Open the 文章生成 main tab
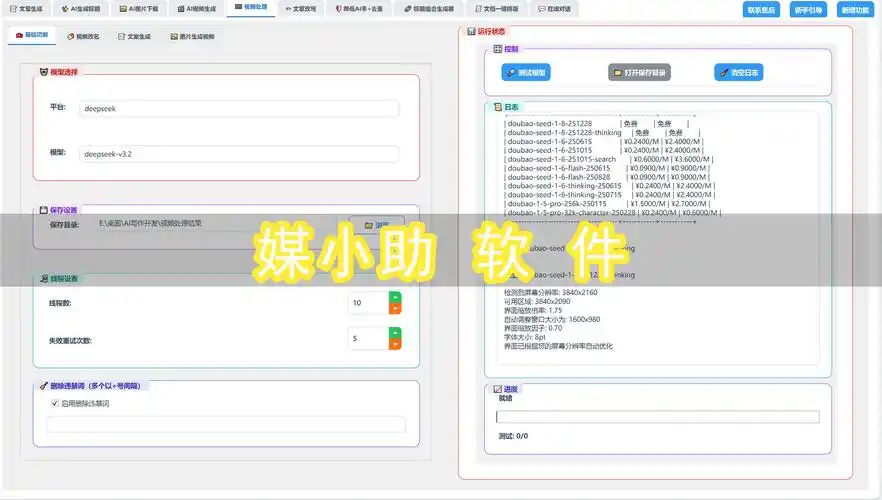The width and height of the screenshot is (882, 500). coord(26,8)
